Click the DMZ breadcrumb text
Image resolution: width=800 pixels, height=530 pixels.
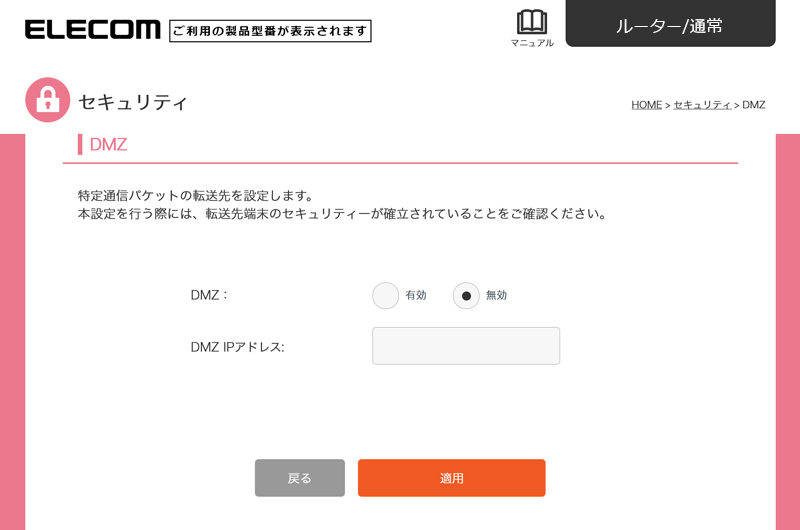point(753,105)
